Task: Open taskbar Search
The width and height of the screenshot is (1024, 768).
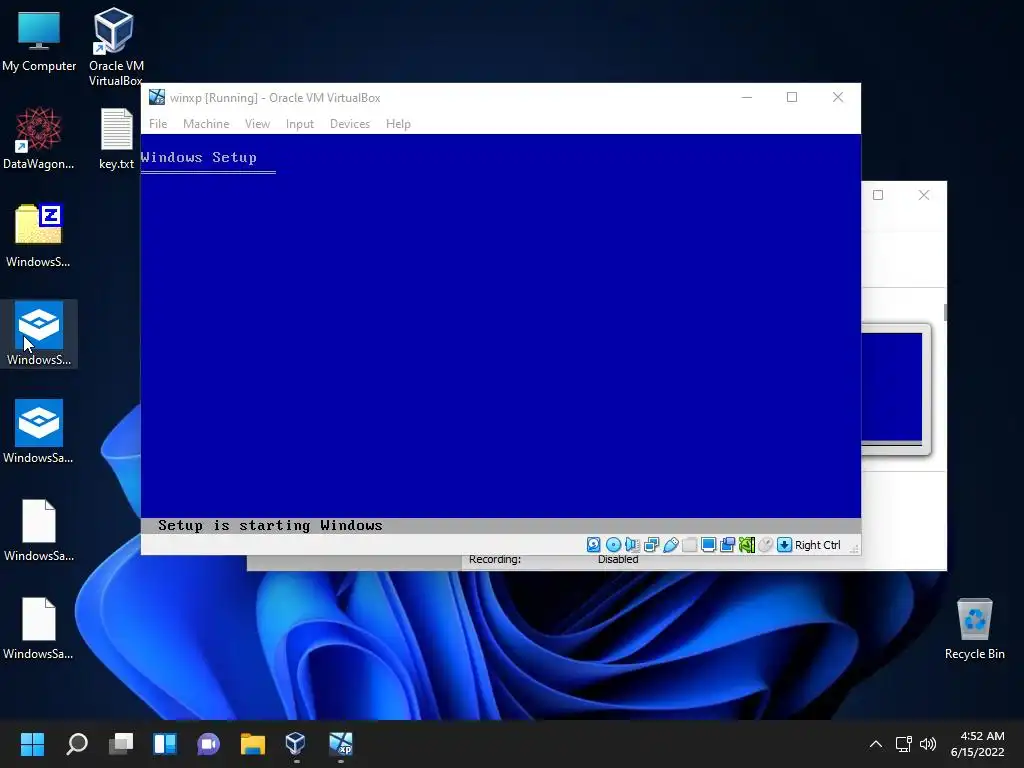Action: coord(76,744)
